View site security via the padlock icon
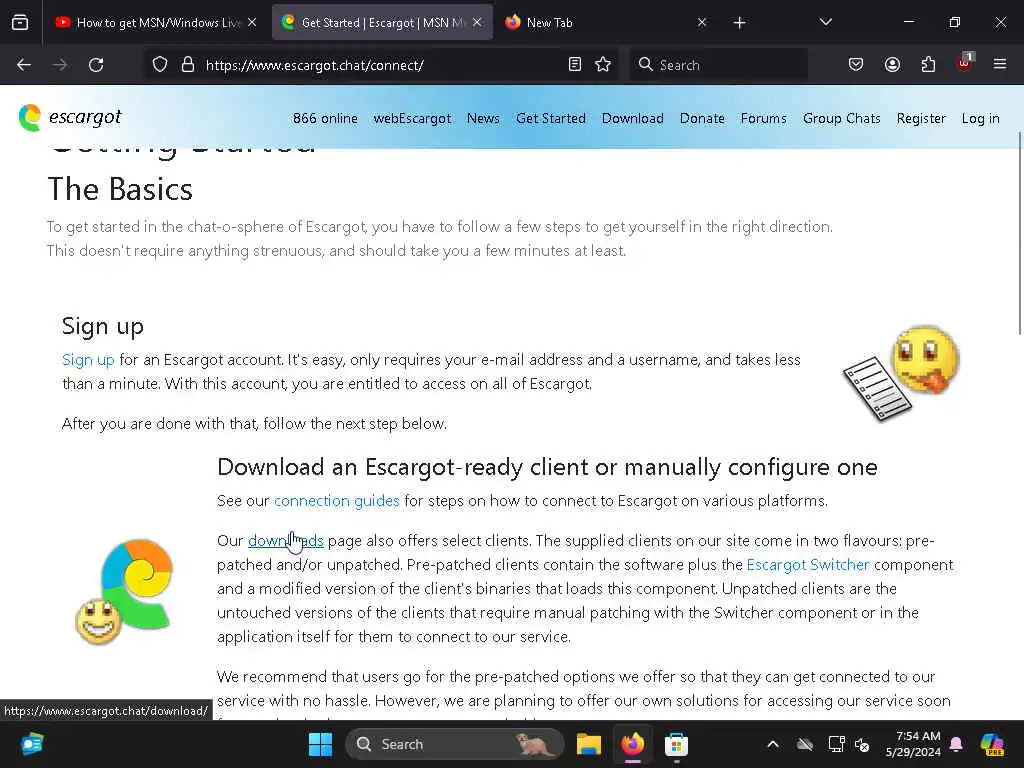Image resolution: width=1024 pixels, height=768 pixels. (x=188, y=65)
